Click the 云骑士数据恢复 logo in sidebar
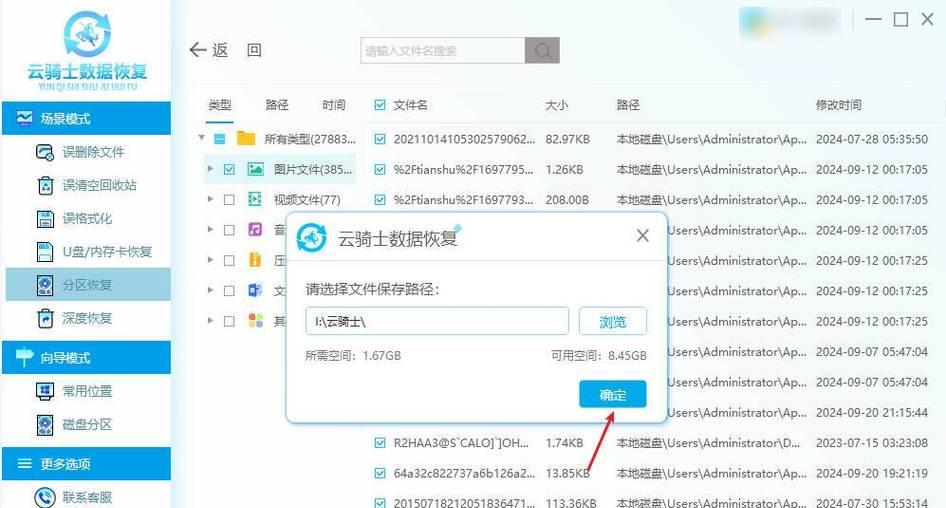Image resolution: width=946 pixels, height=508 pixels. pyautogui.click(x=87, y=49)
